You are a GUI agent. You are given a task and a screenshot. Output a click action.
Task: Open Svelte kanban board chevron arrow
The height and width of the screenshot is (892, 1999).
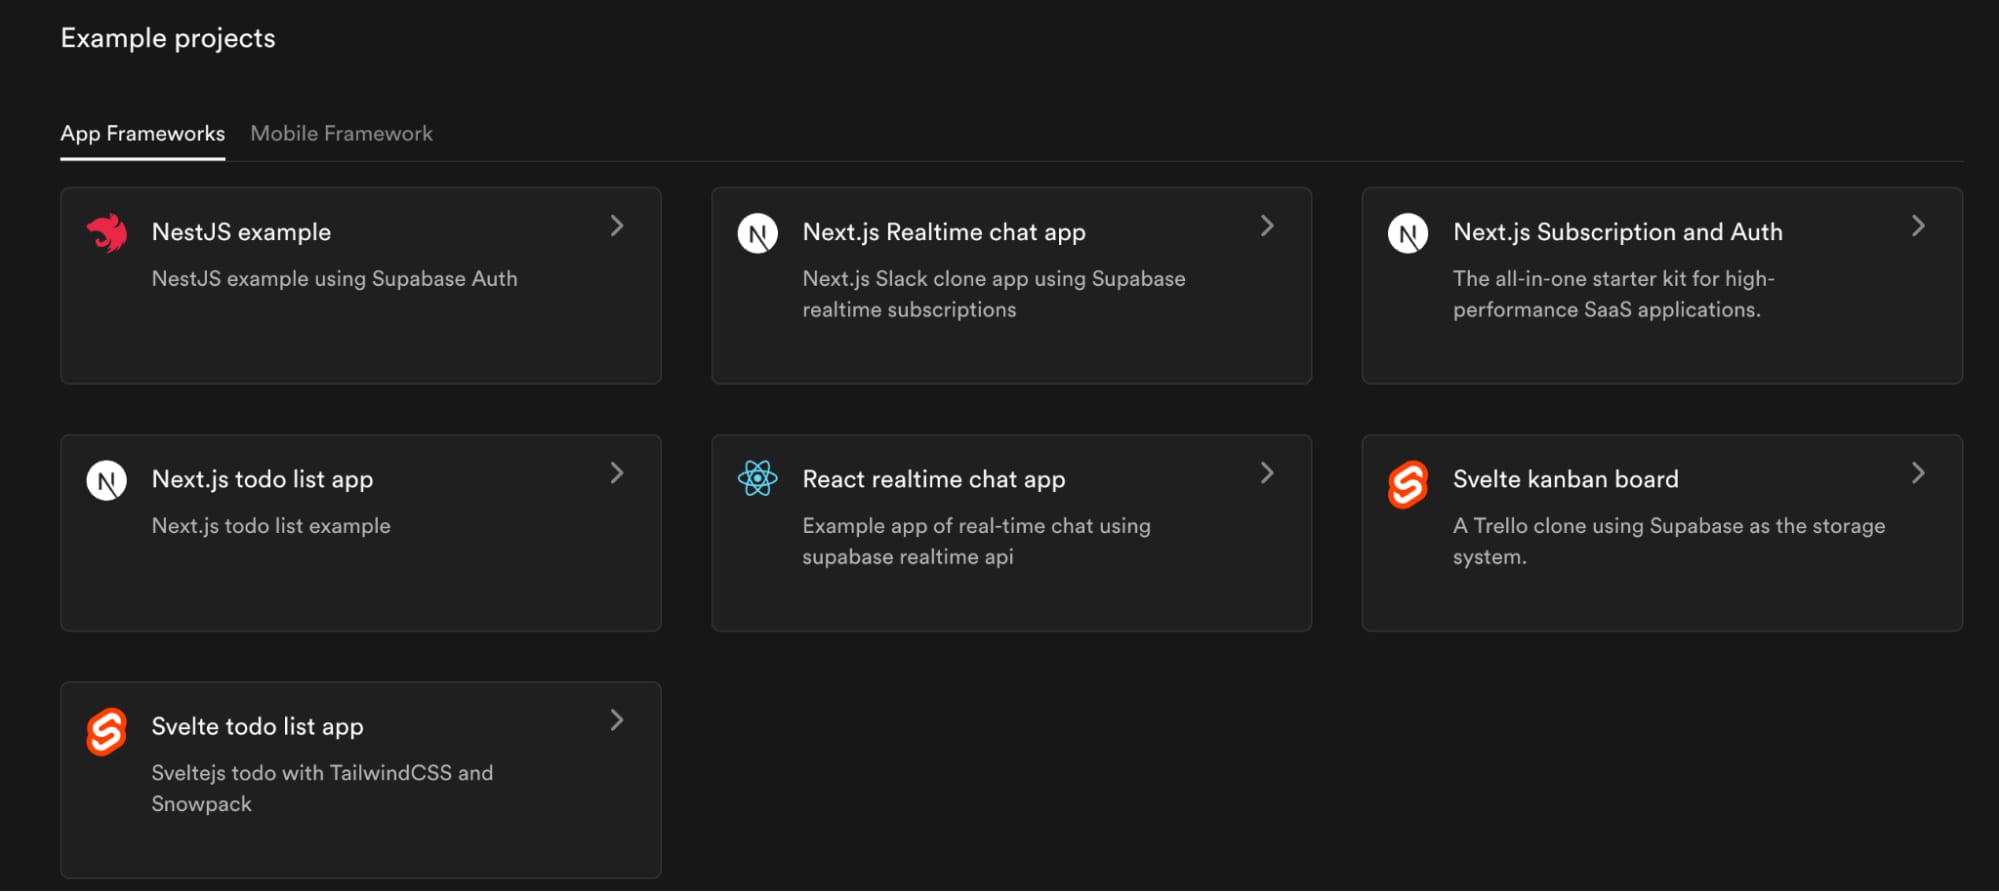pyautogui.click(x=1918, y=473)
